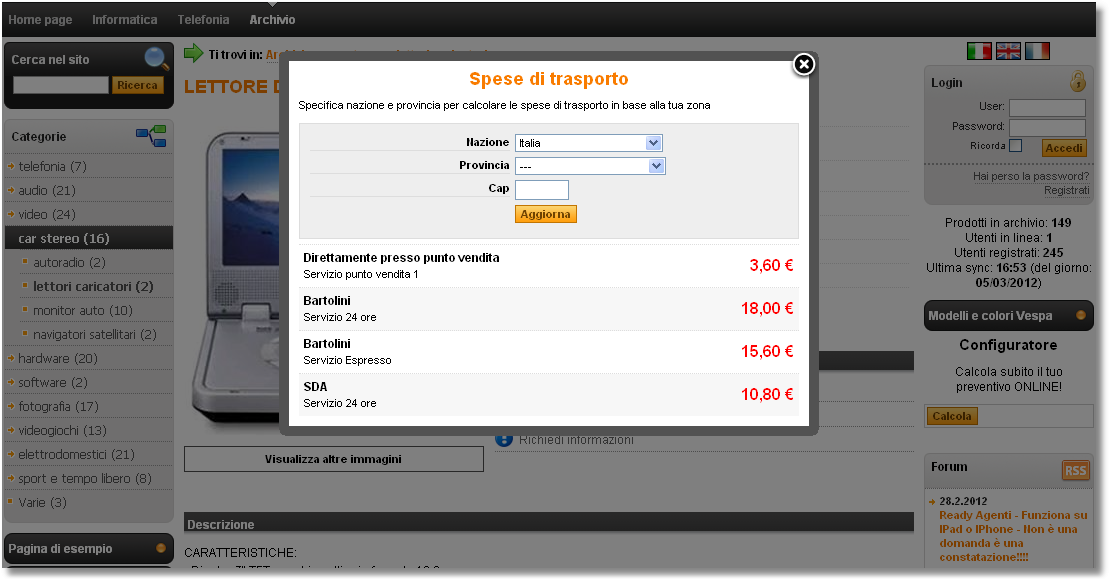Click the Aggiorna button

pos(545,214)
